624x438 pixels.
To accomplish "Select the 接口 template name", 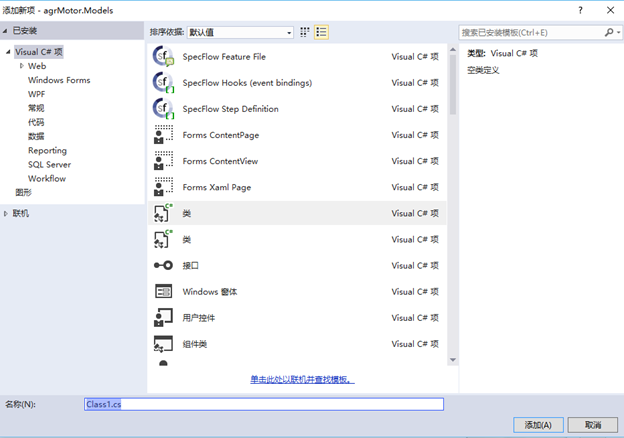I will pyautogui.click(x=190, y=265).
